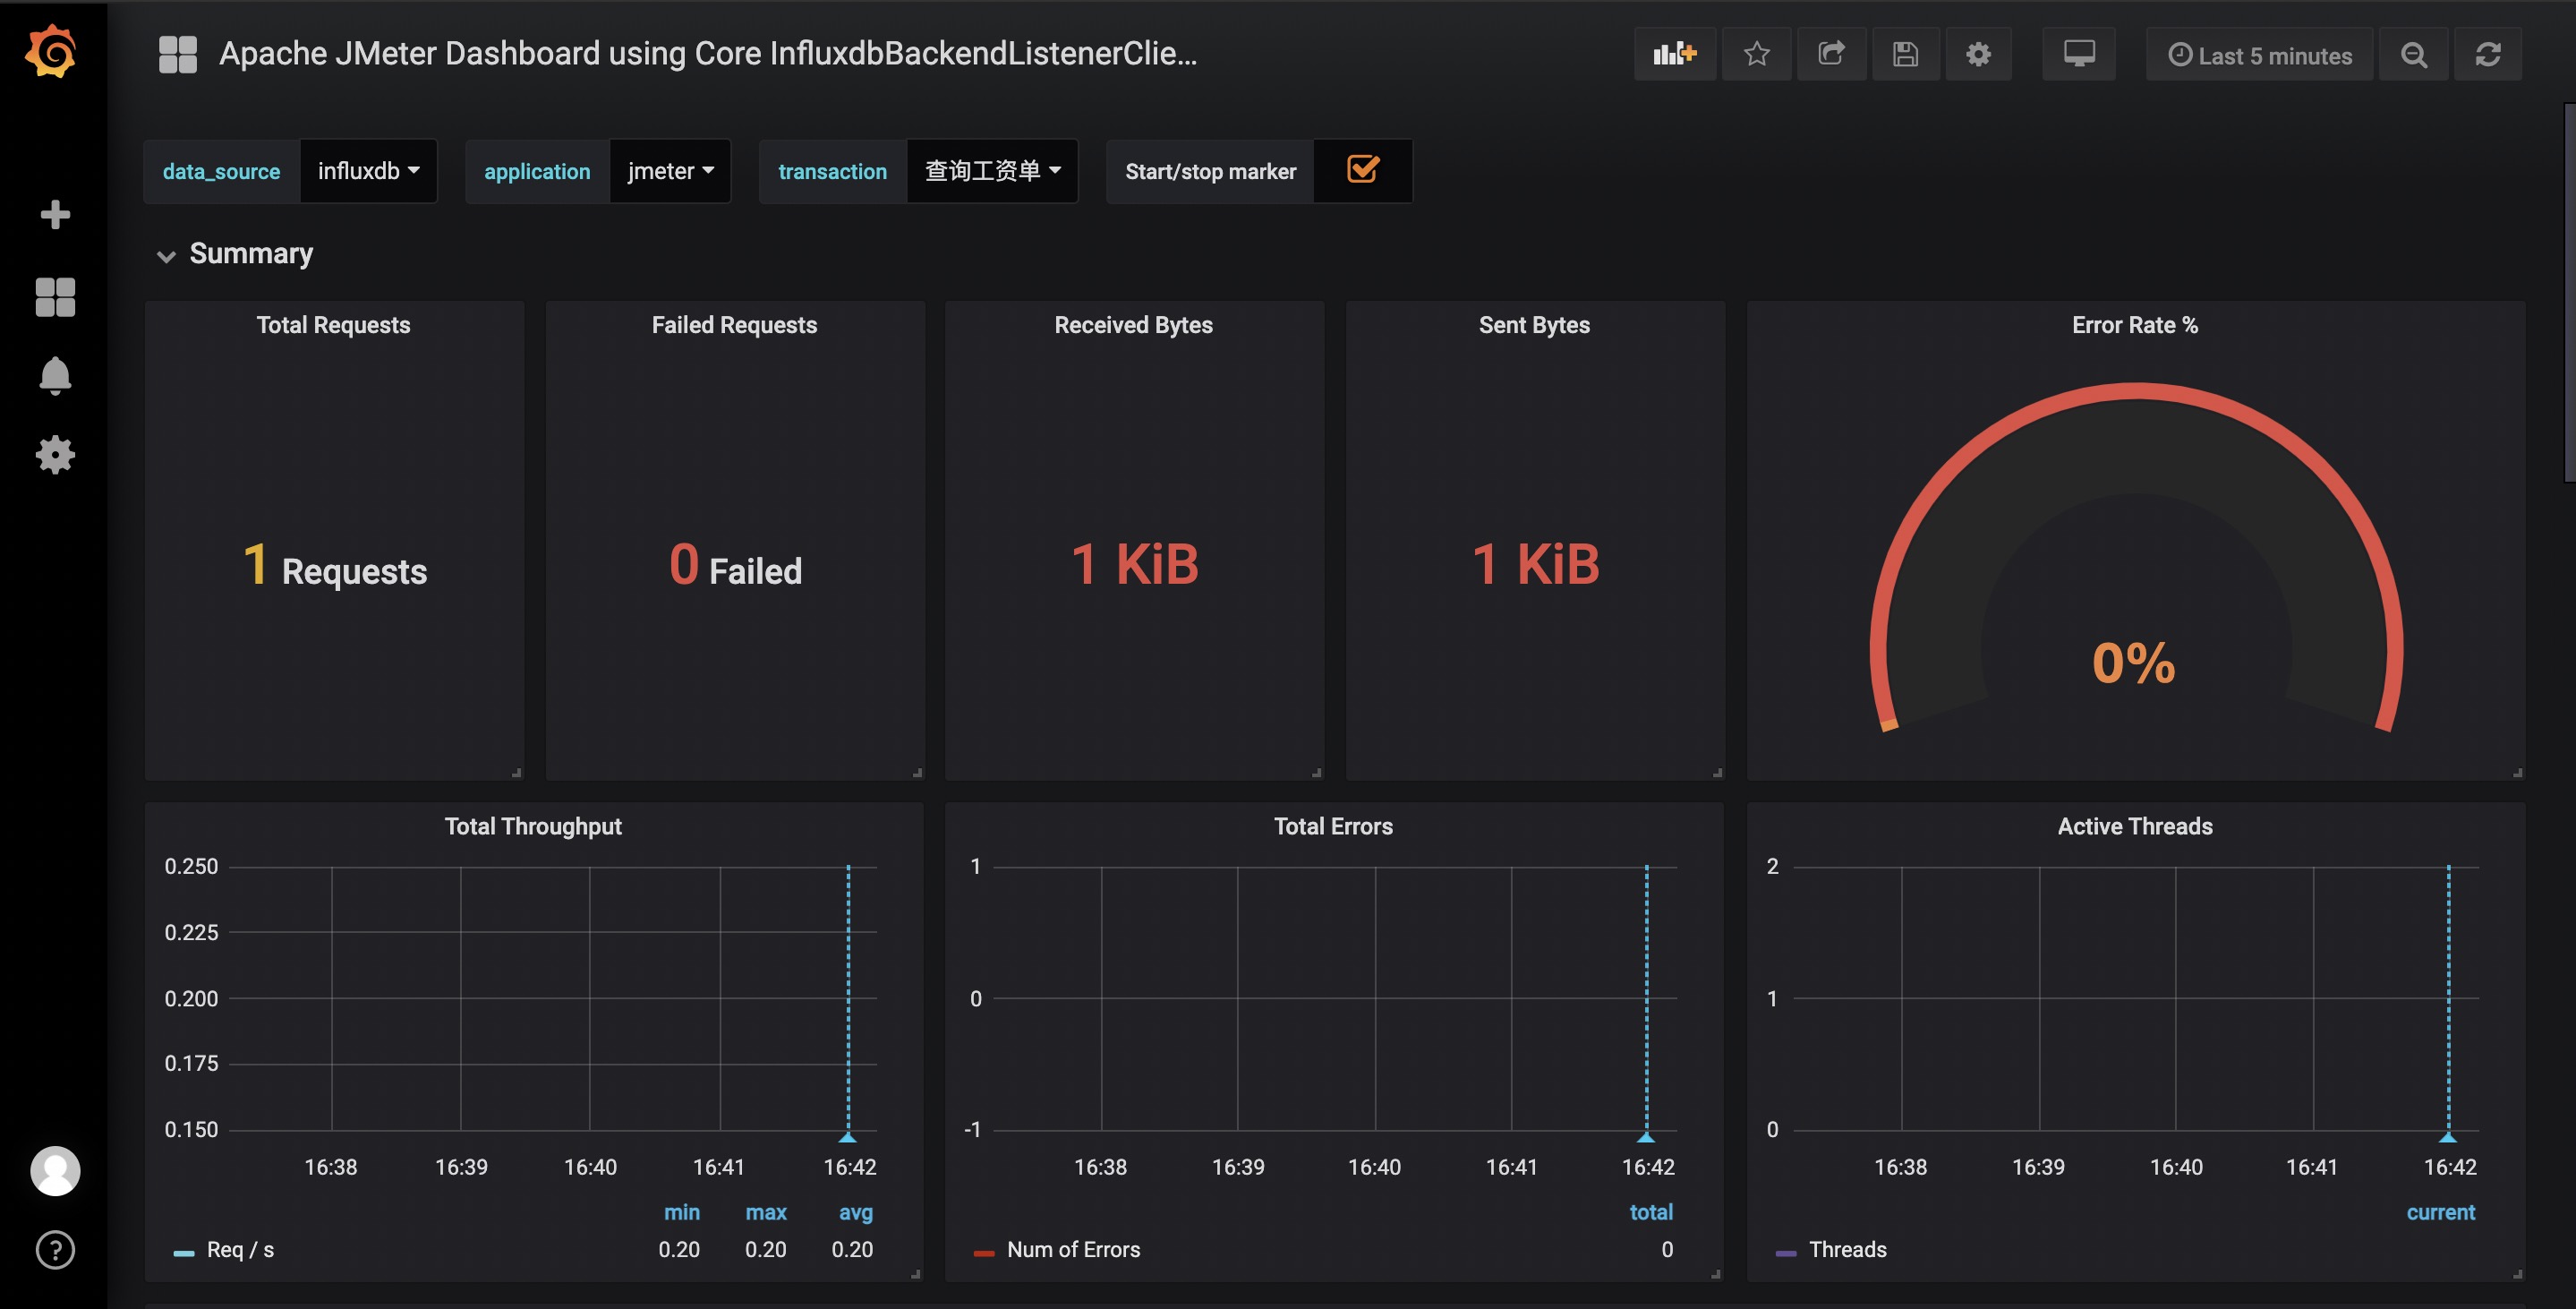Viewport: 2576px width, 1309px height.
Task: Open the Error Rate % panel title menu
Action: click(2135, 325)
